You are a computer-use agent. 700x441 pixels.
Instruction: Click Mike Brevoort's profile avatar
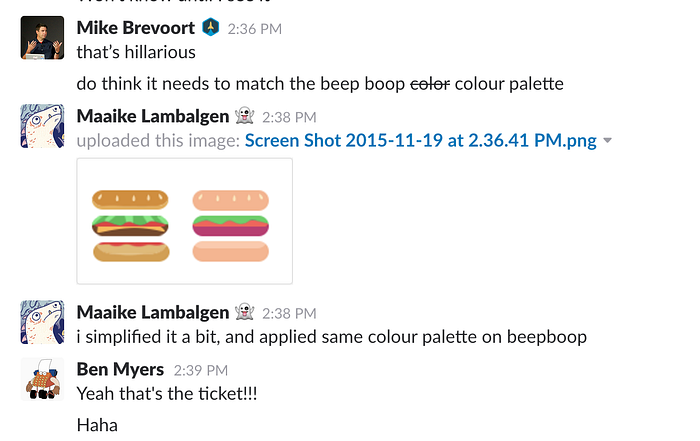coord(42,38)
